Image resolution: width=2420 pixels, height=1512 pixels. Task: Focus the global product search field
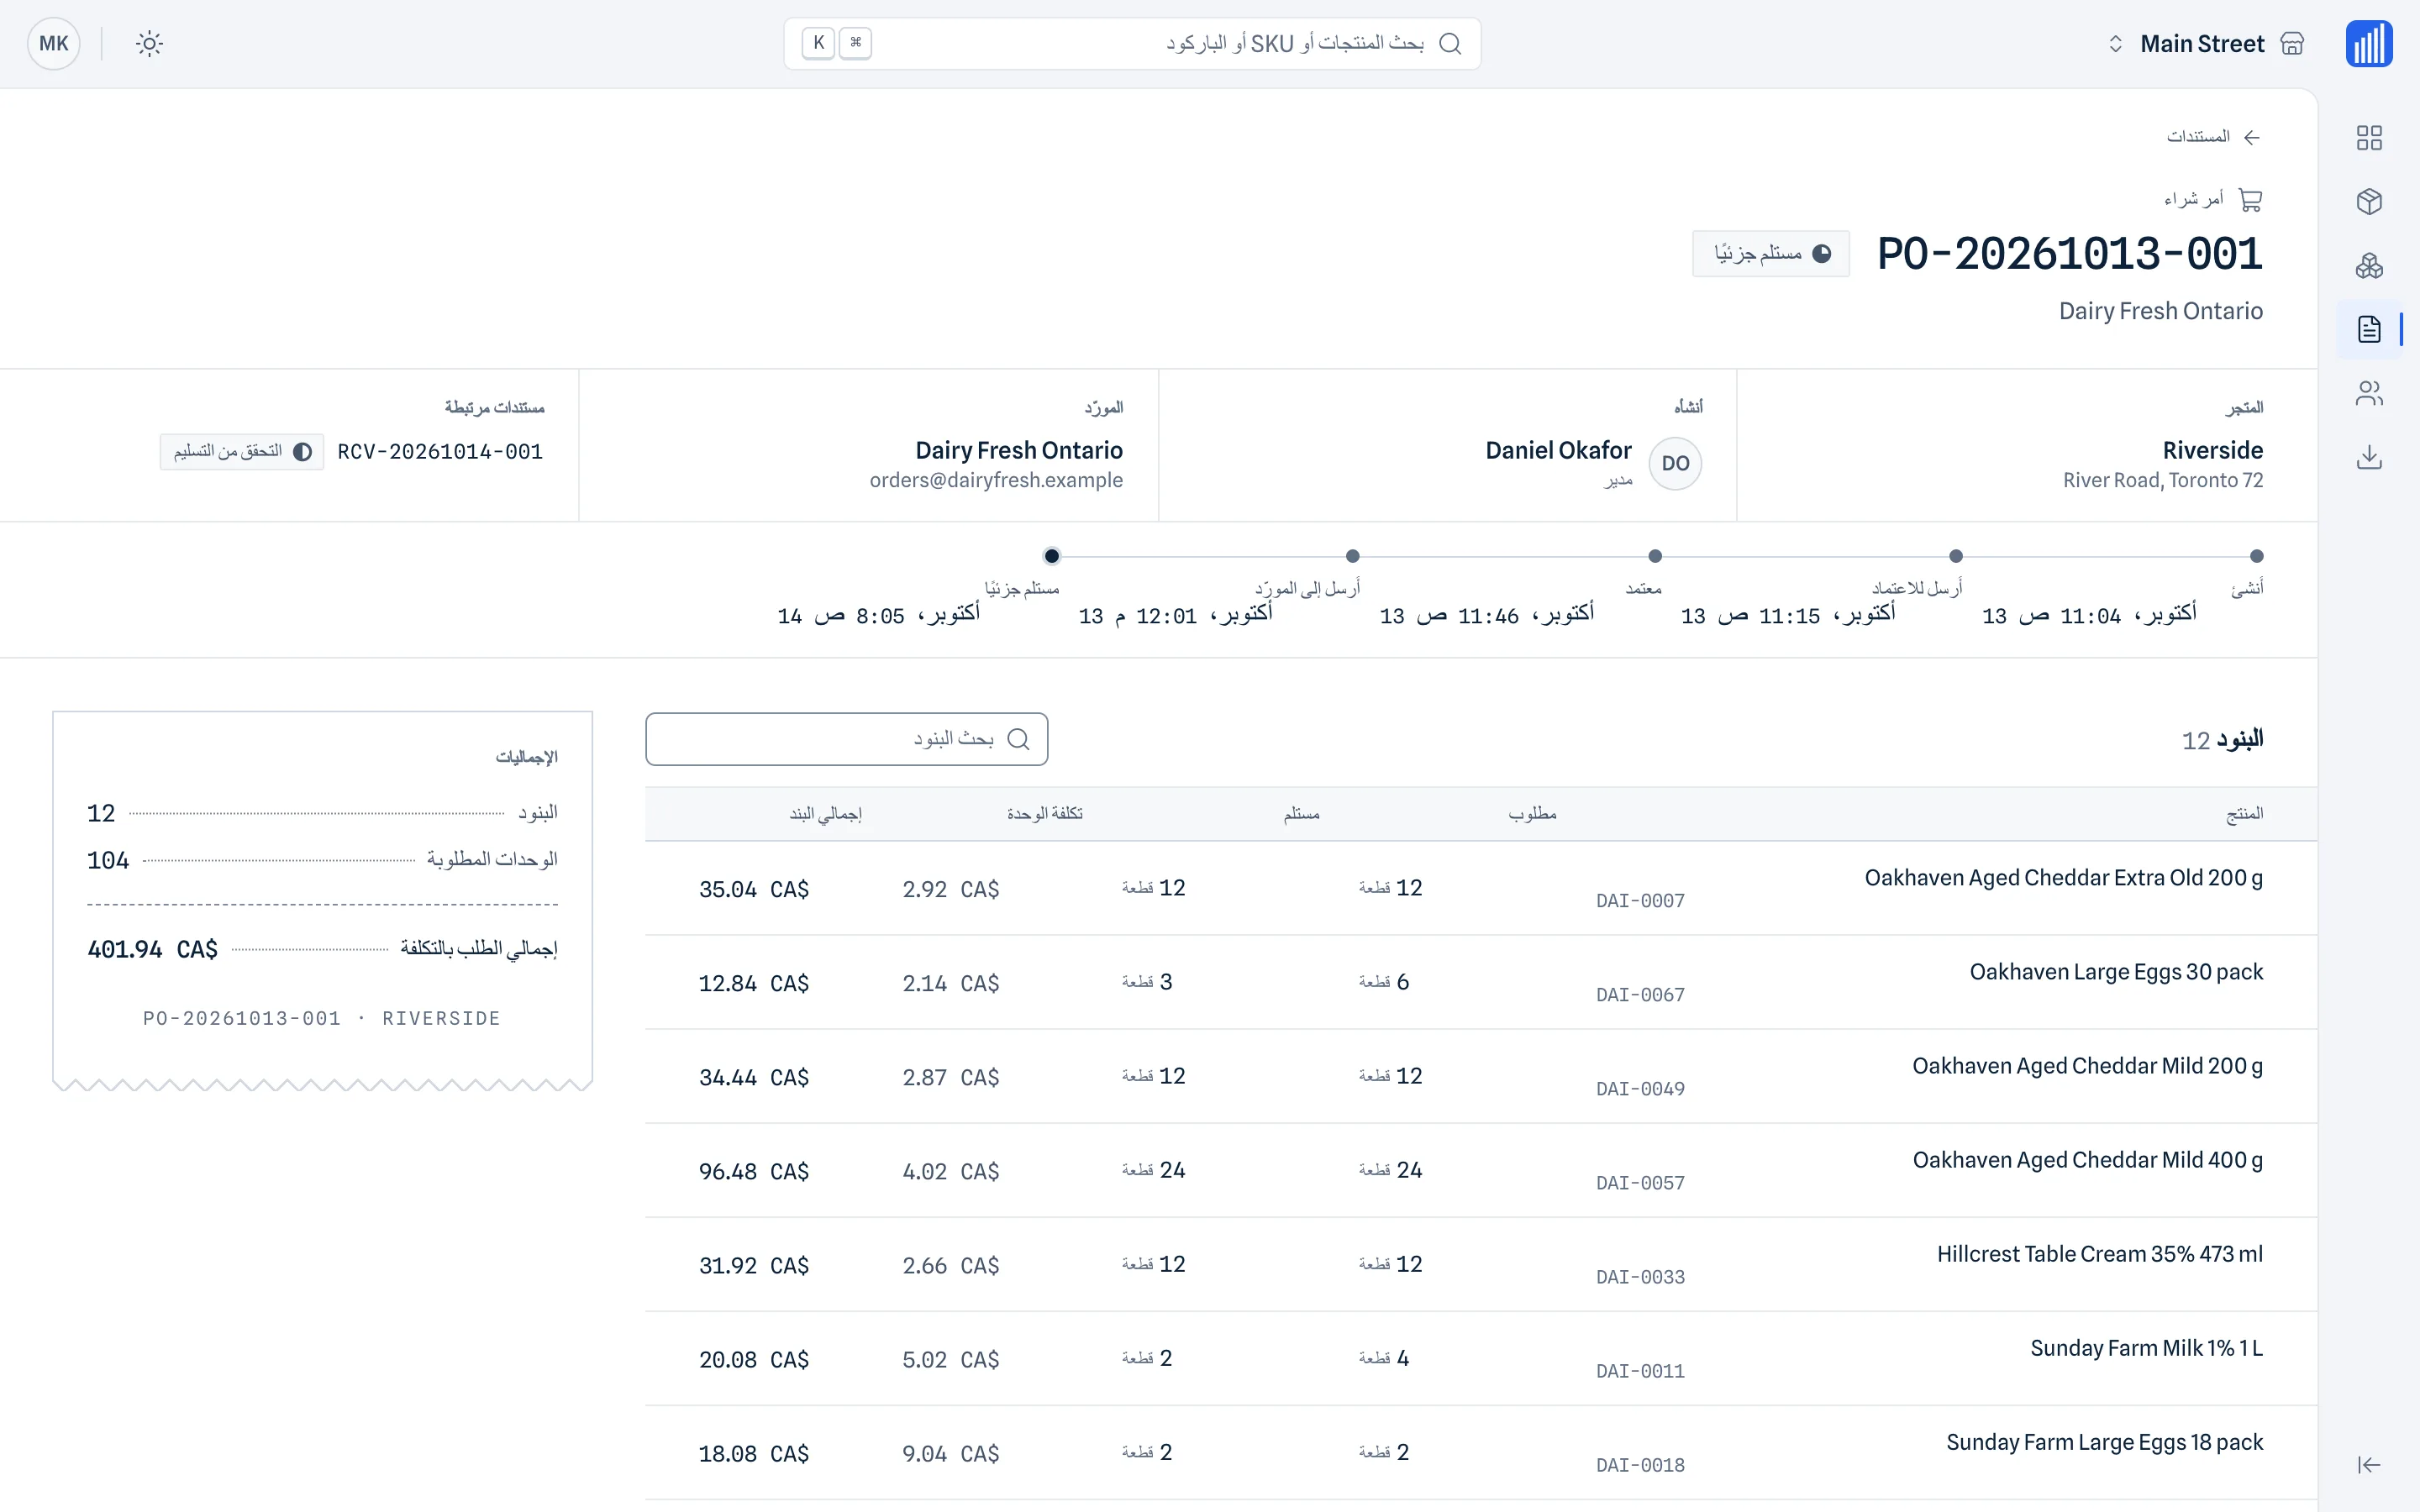pos(1132,44)
